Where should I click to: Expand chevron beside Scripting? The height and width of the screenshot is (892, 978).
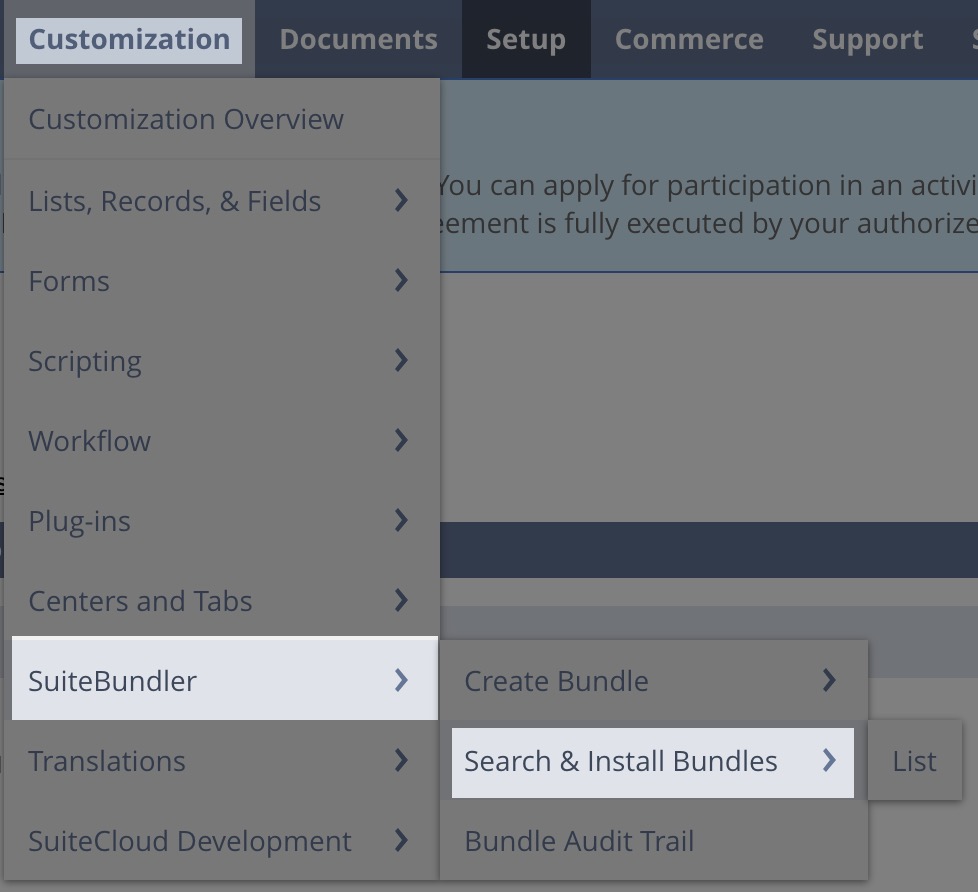(401, 361)
